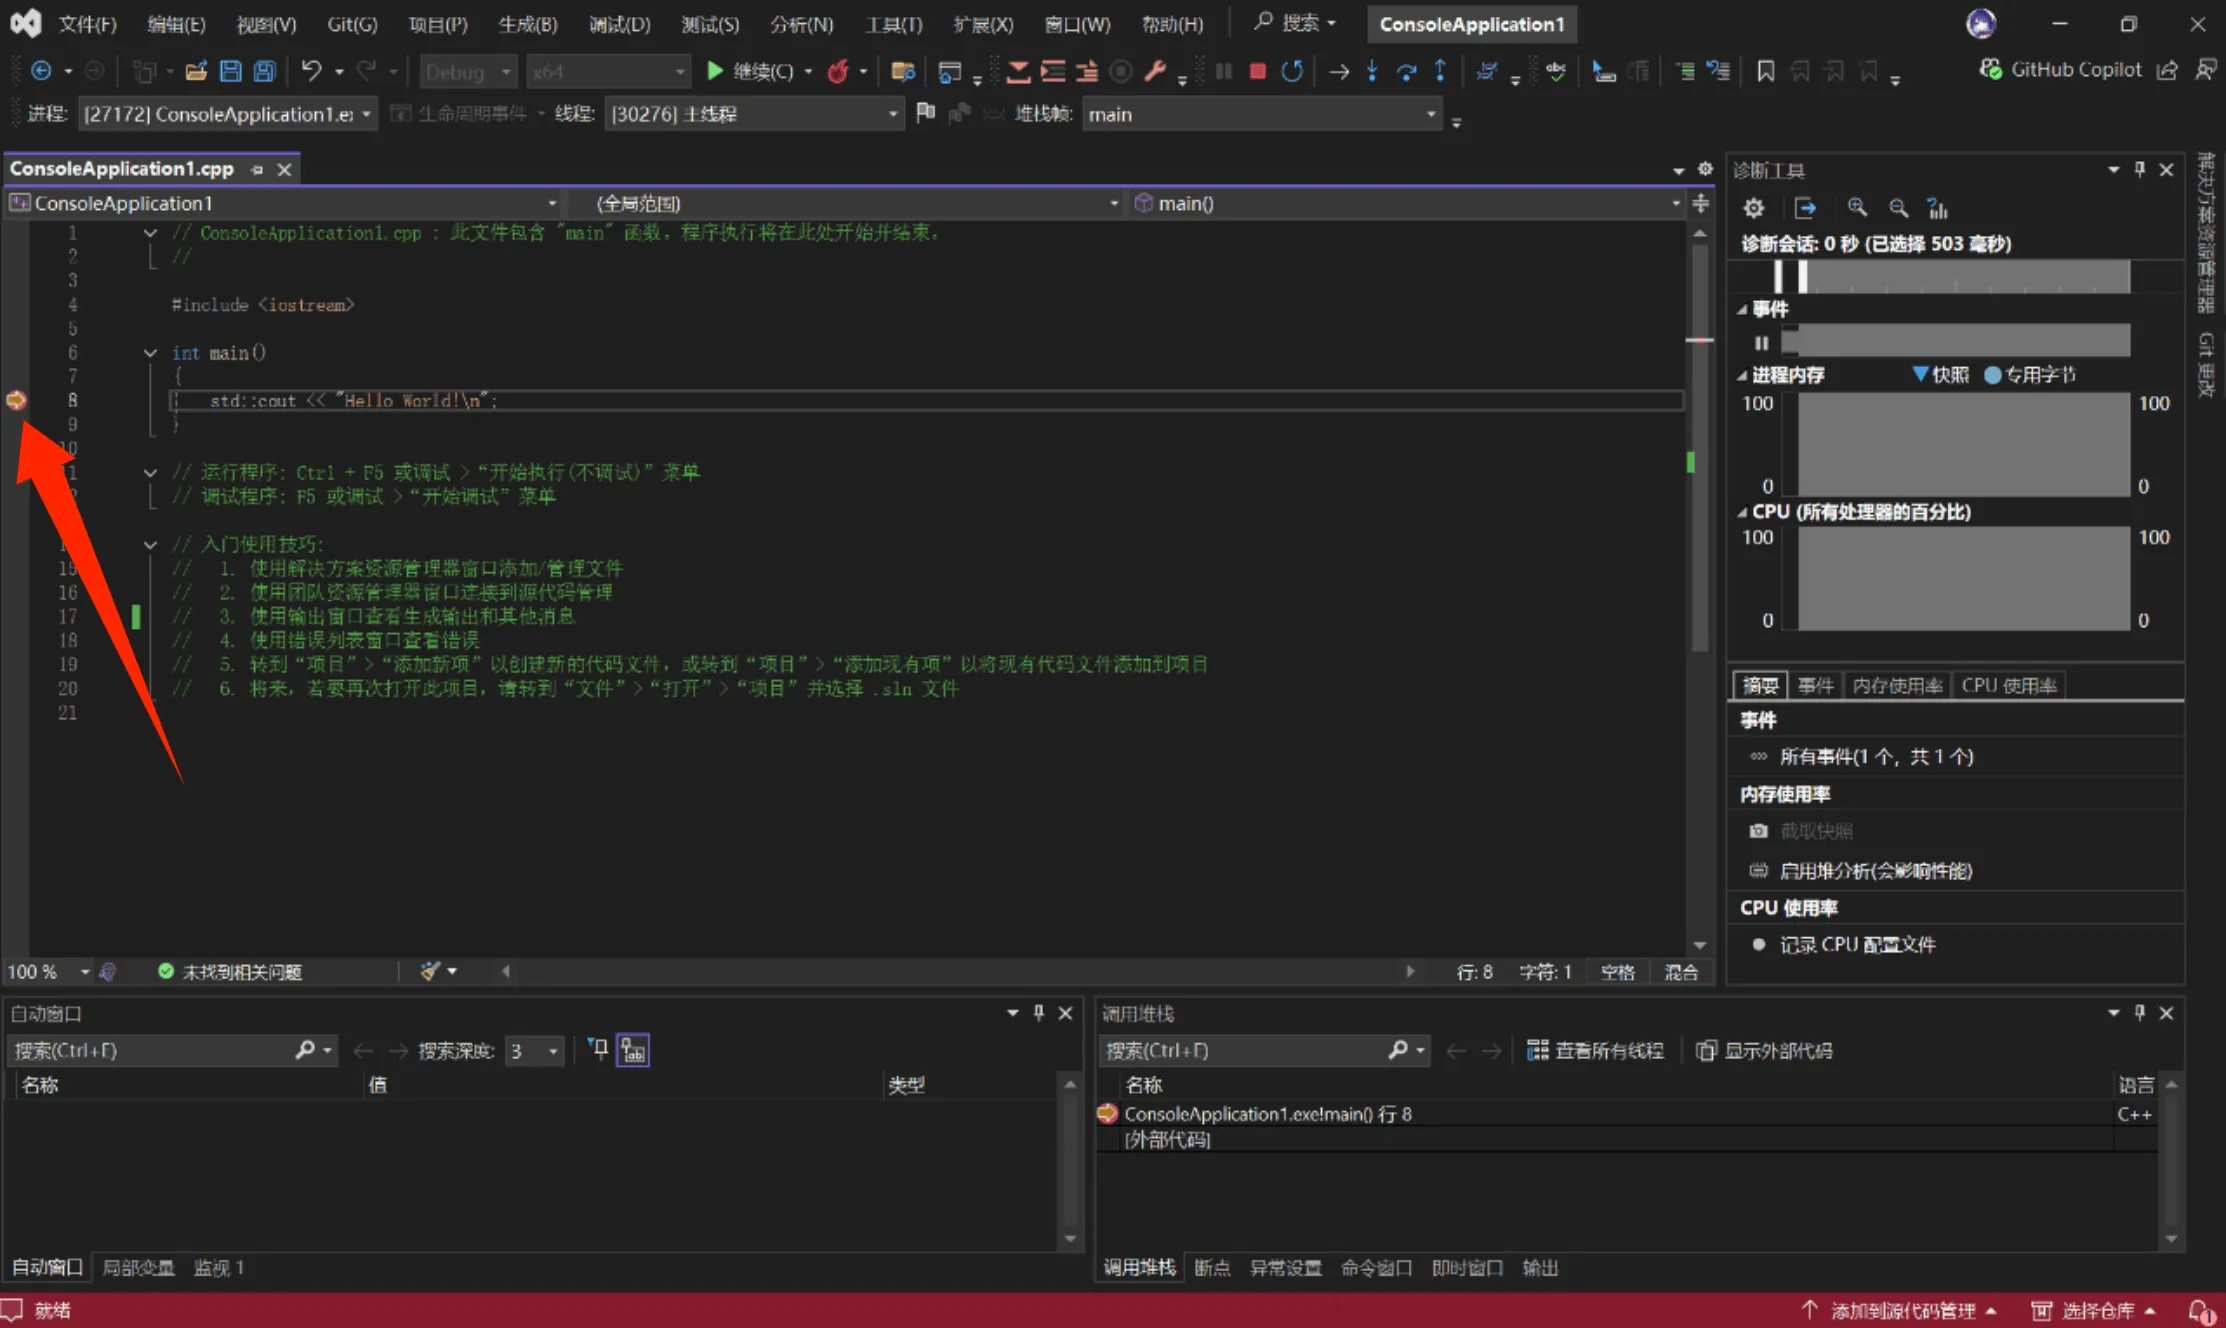Click the Step Into down-arrow icon
Screen dimensions: 2226x1328
tap(1372, 71)
